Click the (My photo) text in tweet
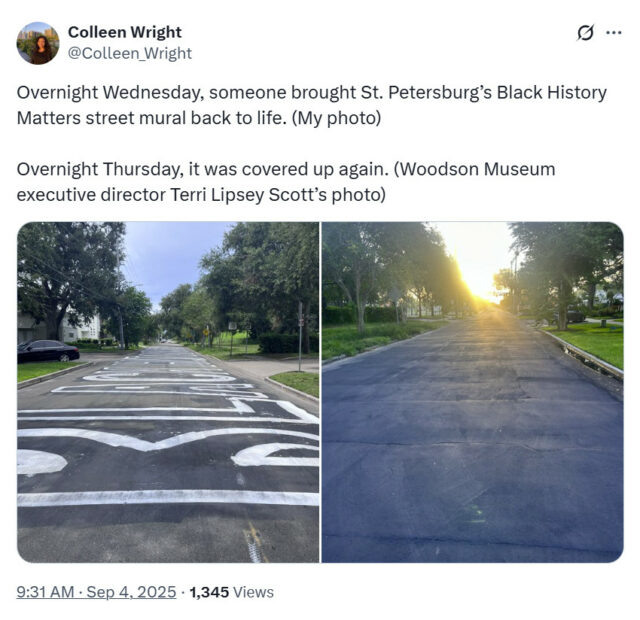Viewport: 640px width, 620px height. coord(336,118)
